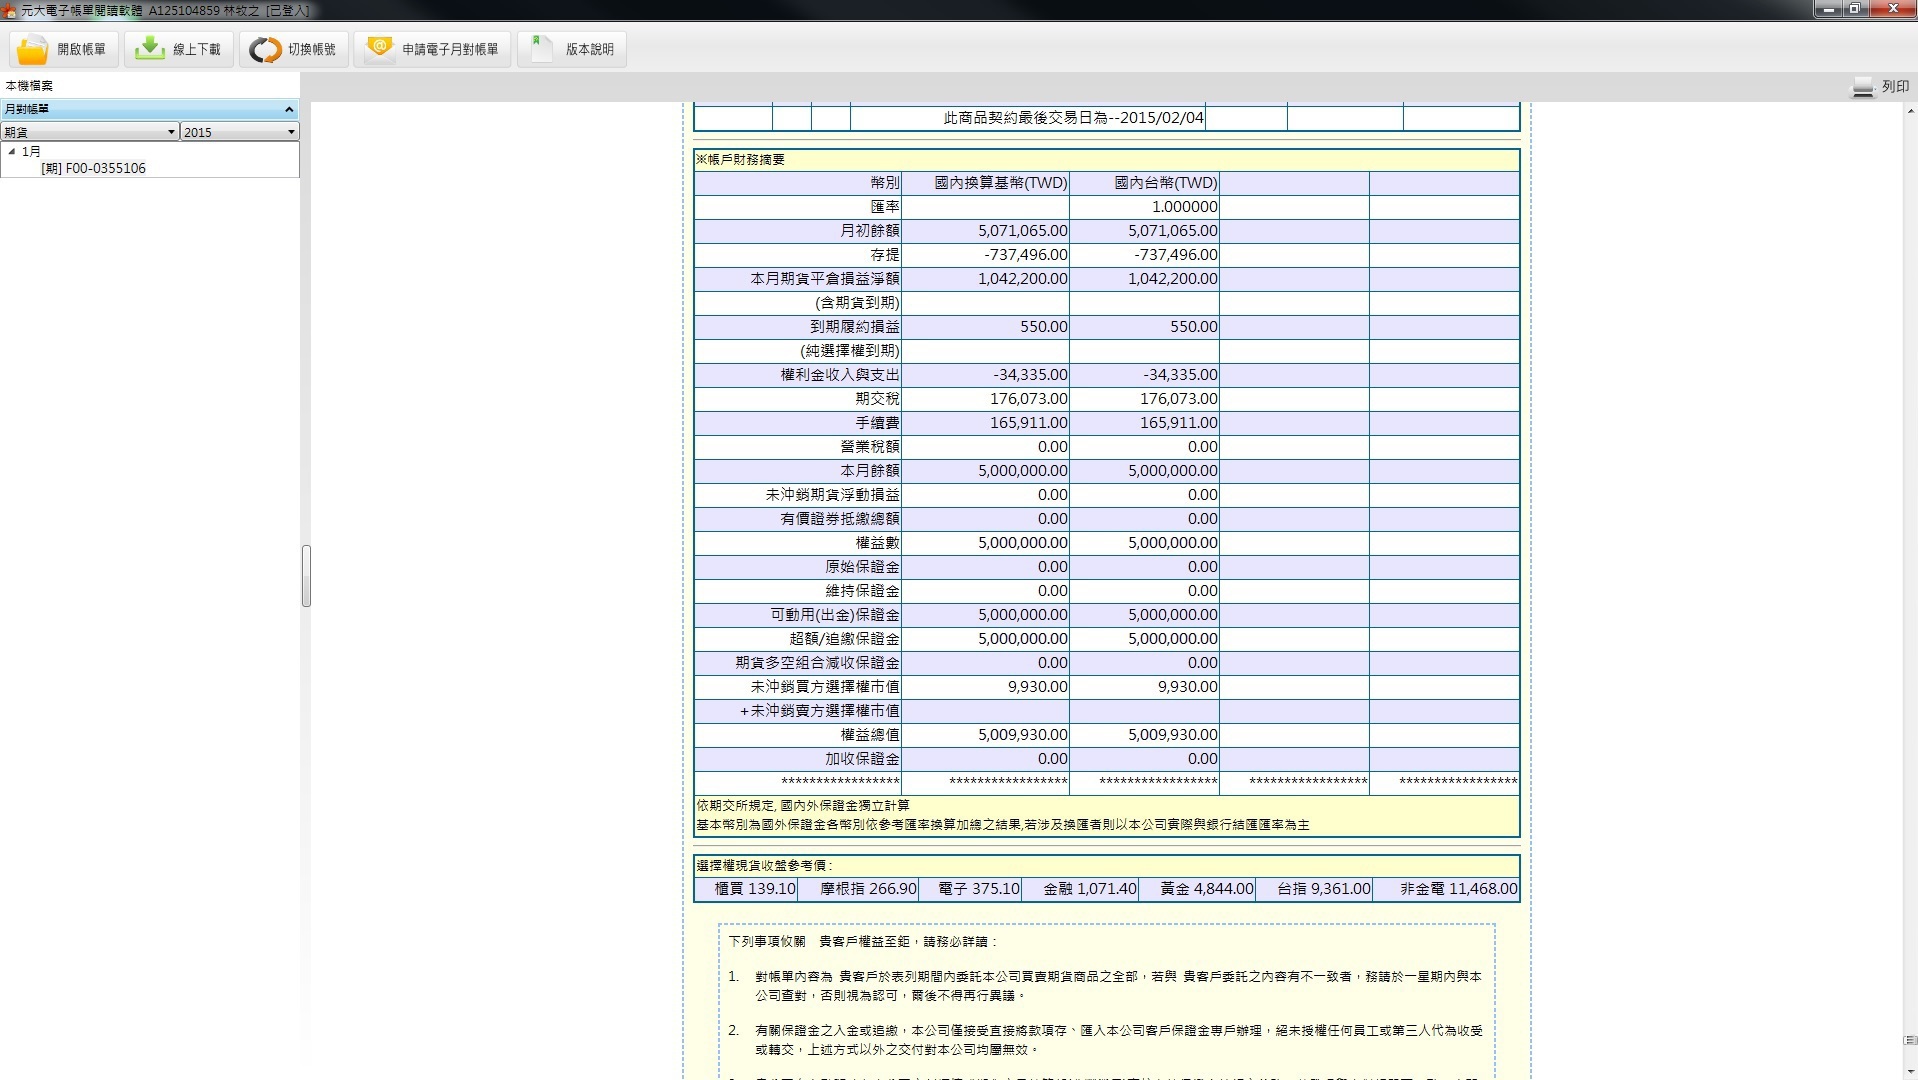Open 申請電子月對帳單 envelope button
This screenshot has width=1918, height=1080.
pos(379,49)
